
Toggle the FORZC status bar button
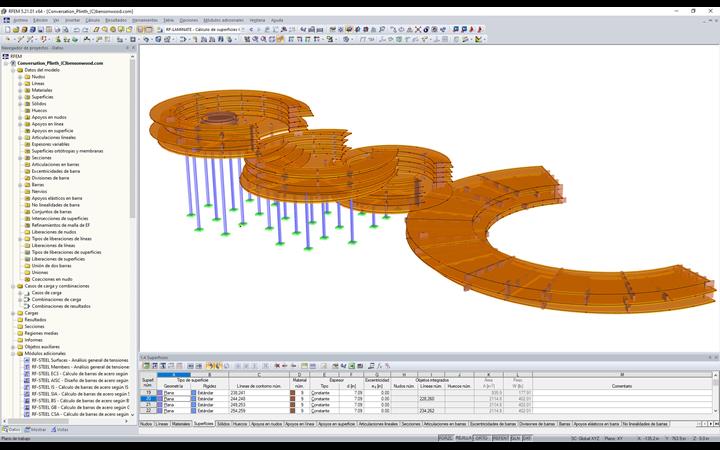[445, 439]
